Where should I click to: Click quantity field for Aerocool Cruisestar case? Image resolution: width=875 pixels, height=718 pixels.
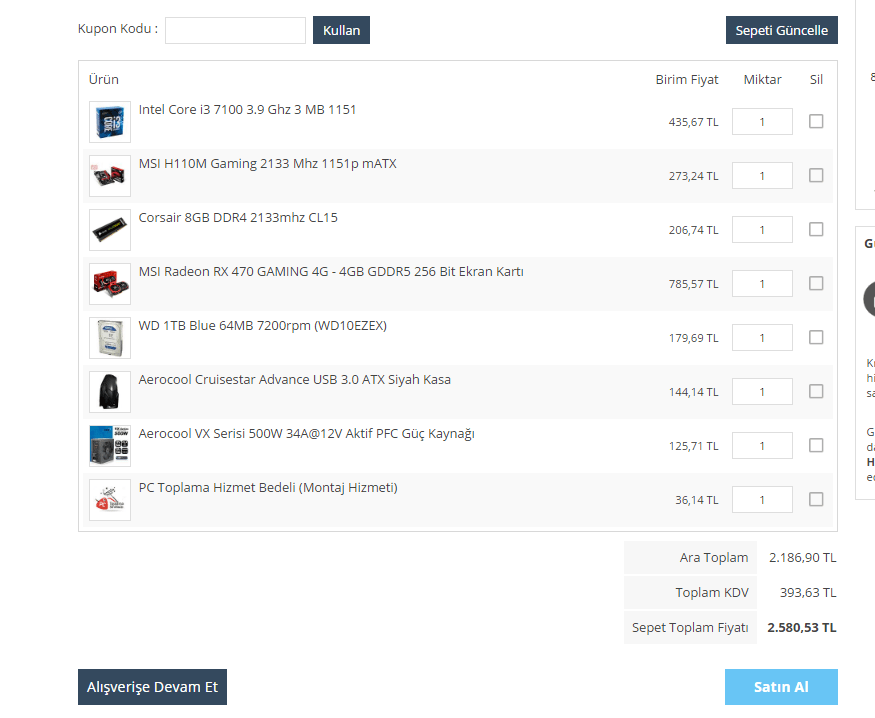pyautogui.click(x=762, y=392)
